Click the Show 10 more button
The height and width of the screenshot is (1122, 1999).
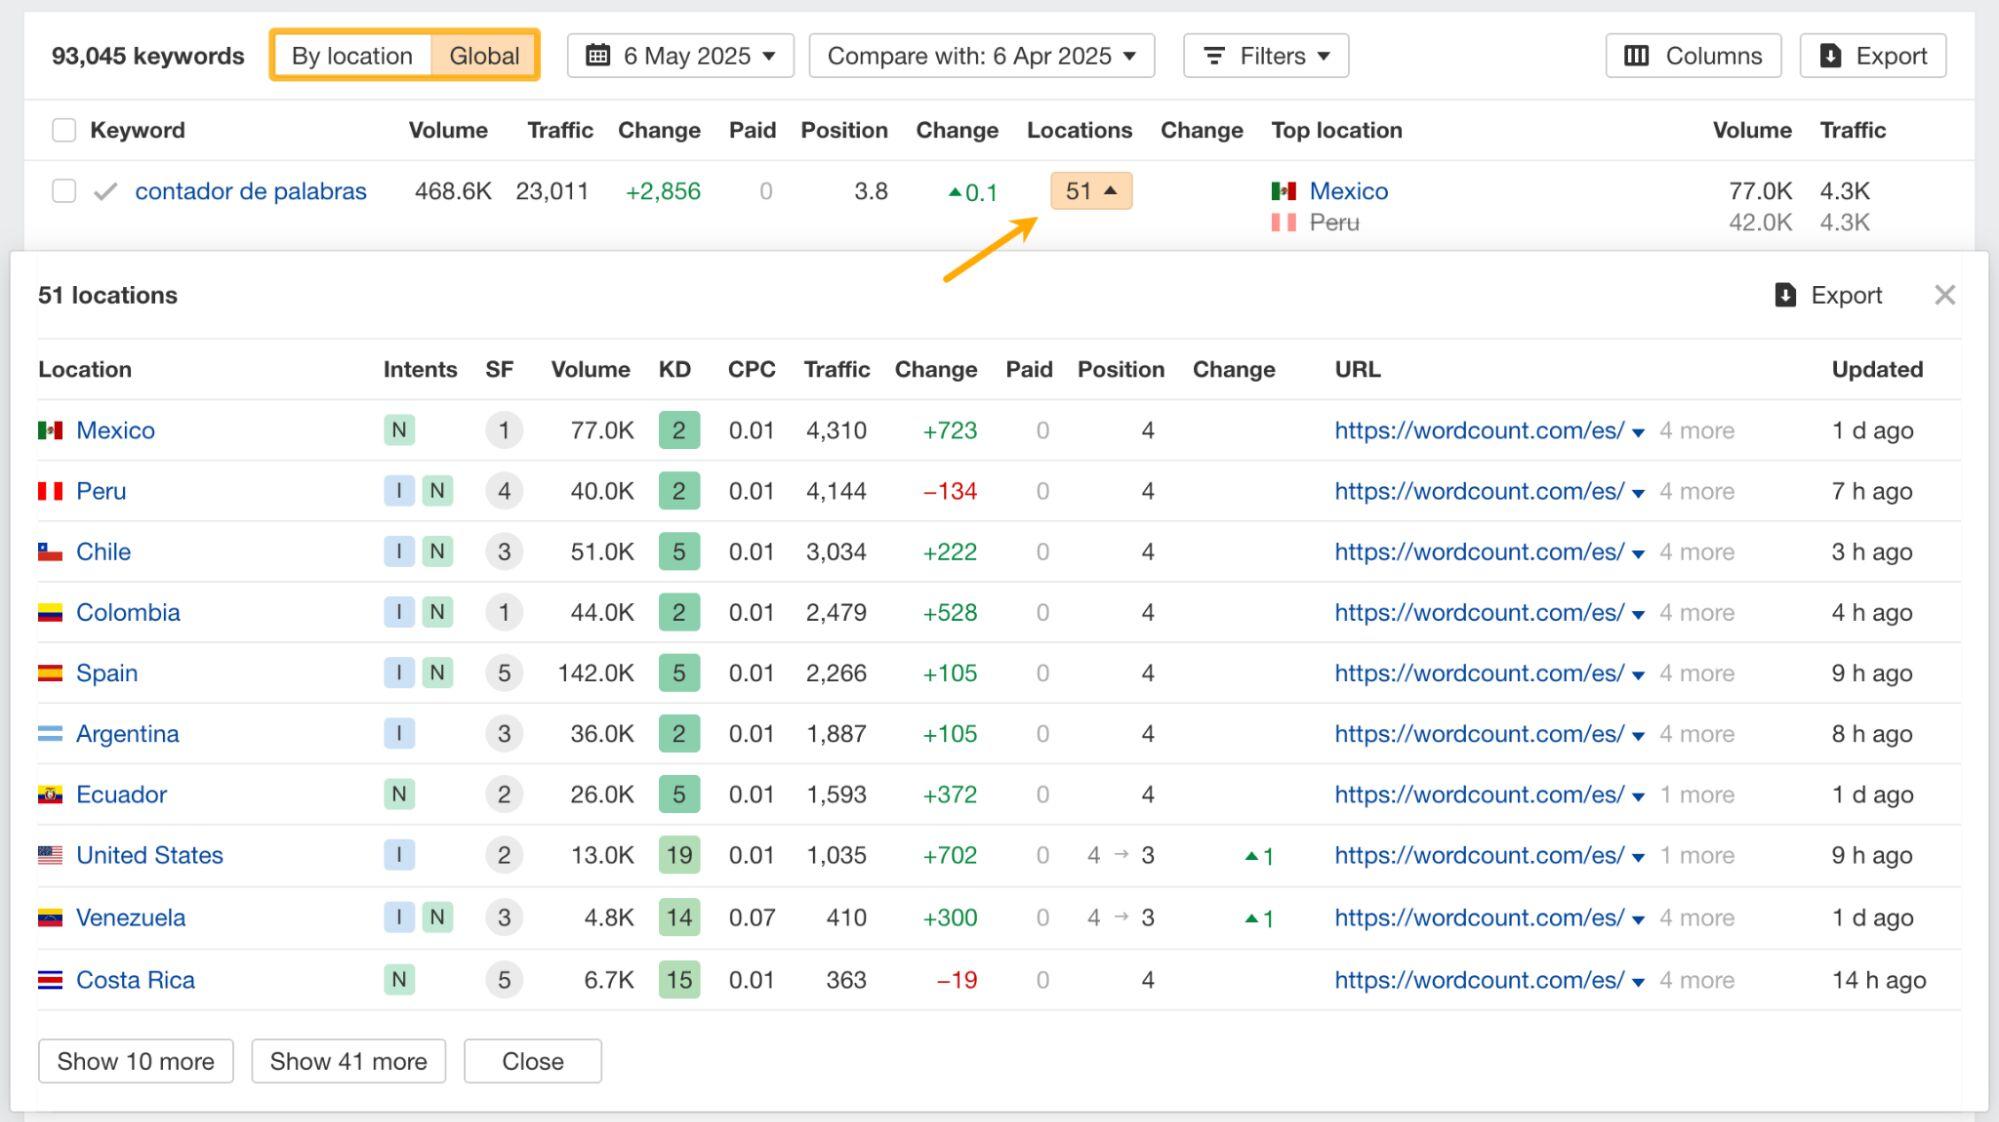(x=135, y=1061)
